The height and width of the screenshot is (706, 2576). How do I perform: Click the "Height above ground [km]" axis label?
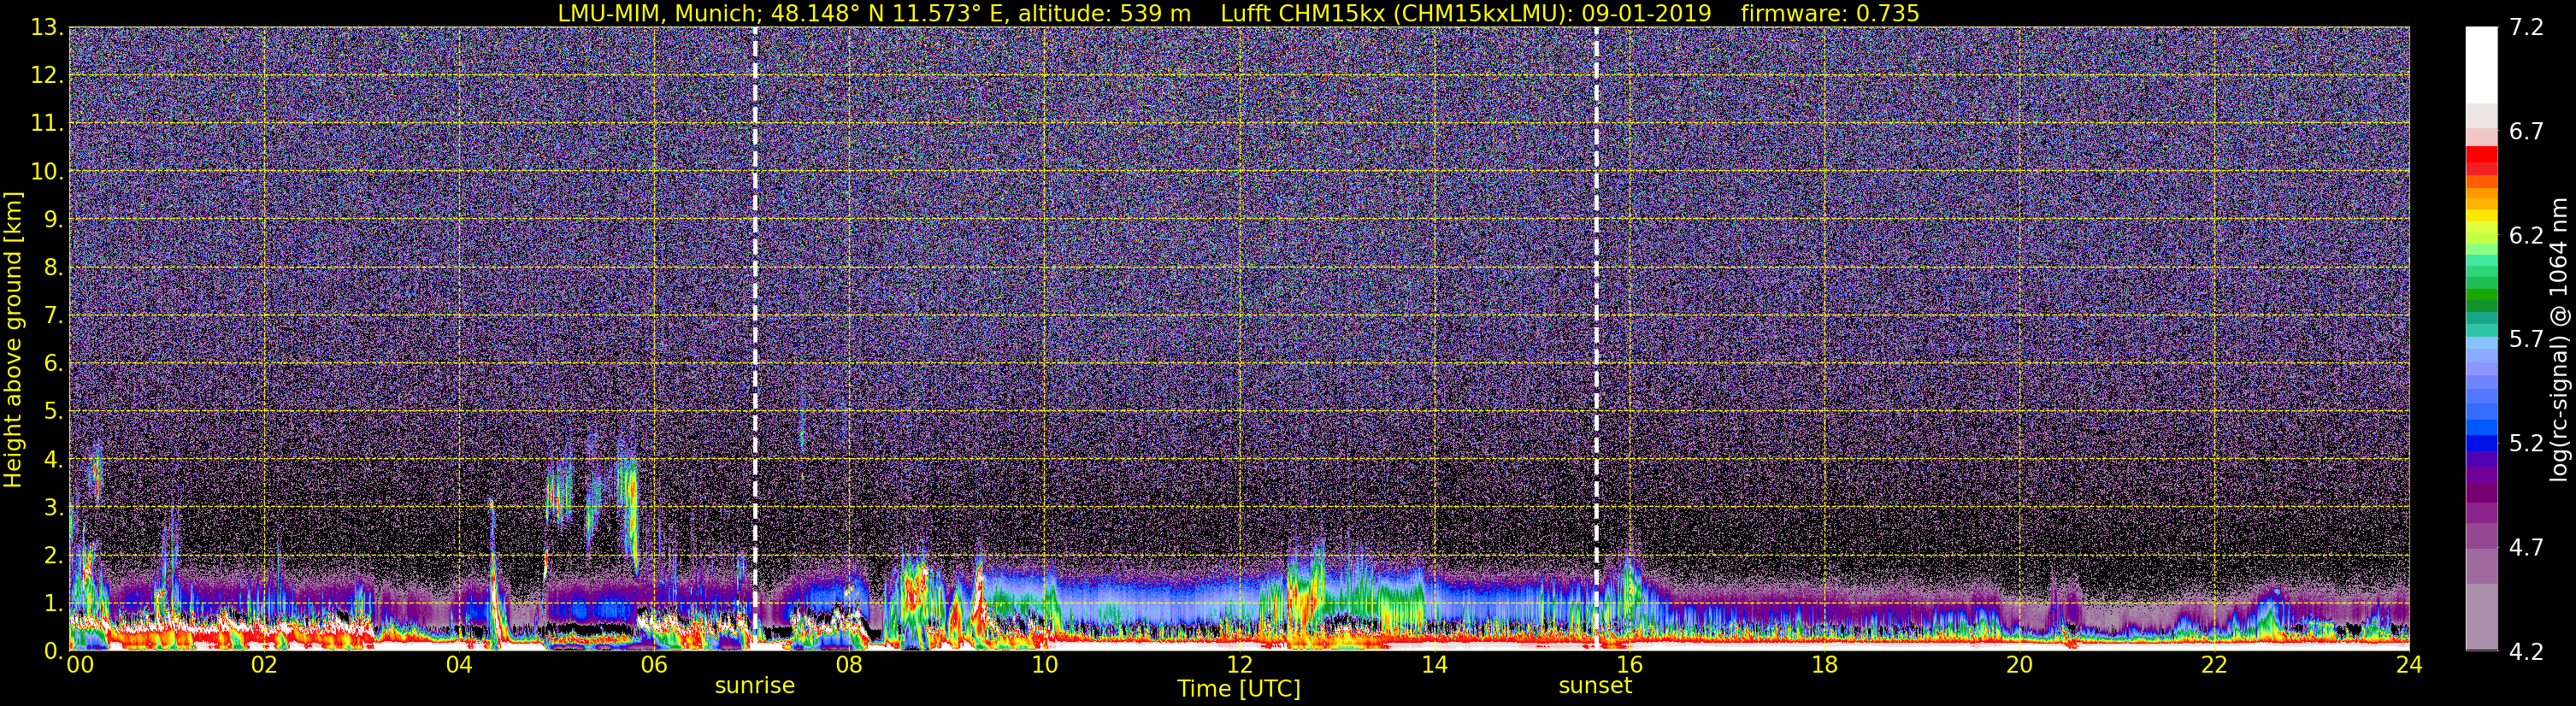coord(13,340)
